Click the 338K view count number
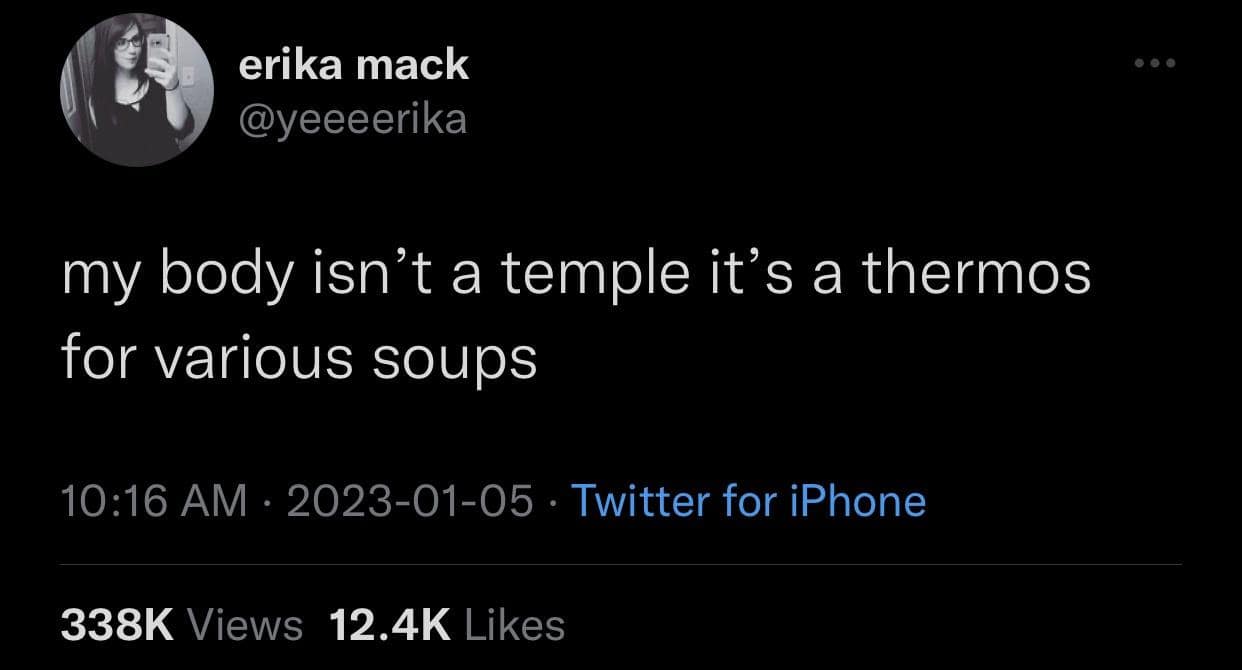 click(118, 625)
